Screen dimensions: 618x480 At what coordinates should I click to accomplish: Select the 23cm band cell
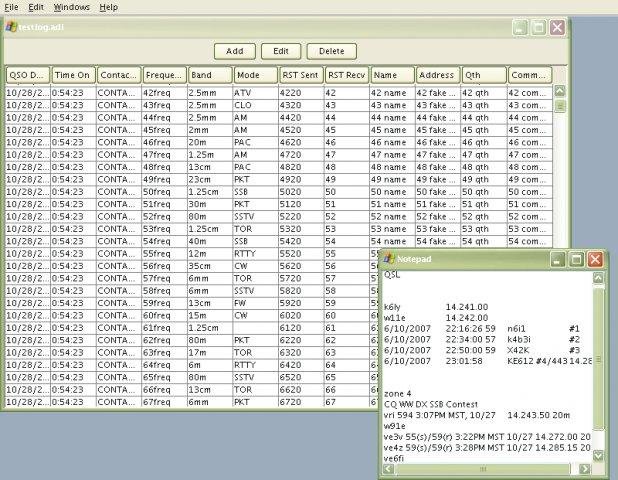pyautogui.click(x=210, y=179)
